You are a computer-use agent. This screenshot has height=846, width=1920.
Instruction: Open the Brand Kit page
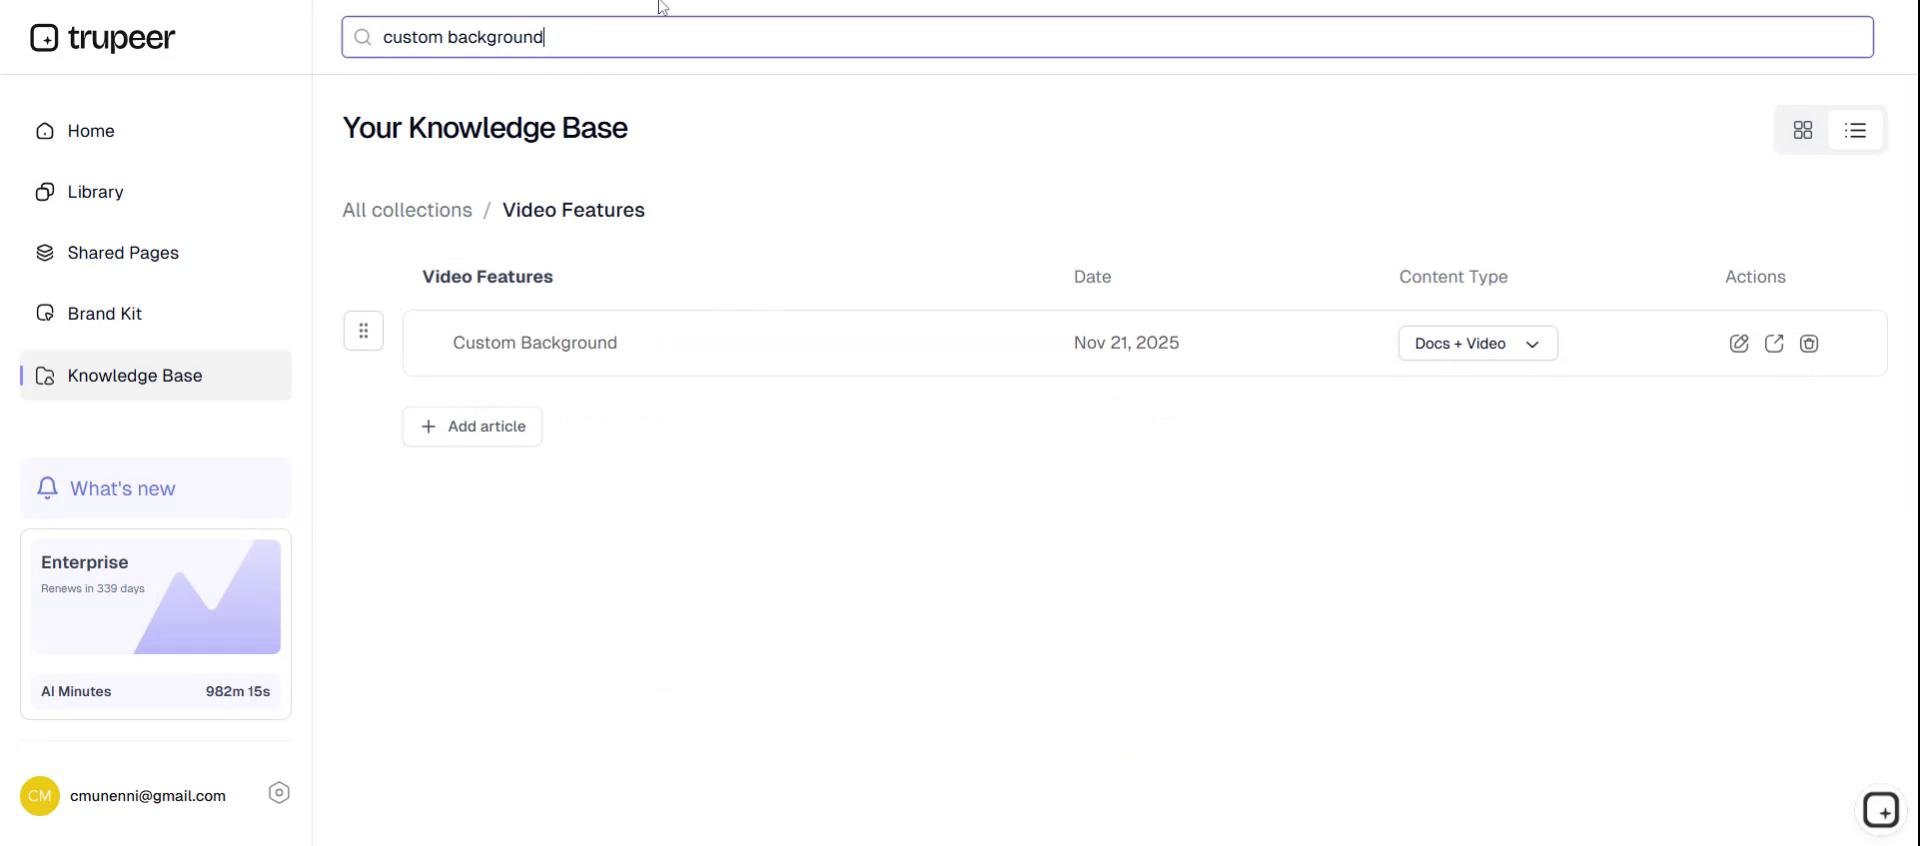(x=156, y=314)
